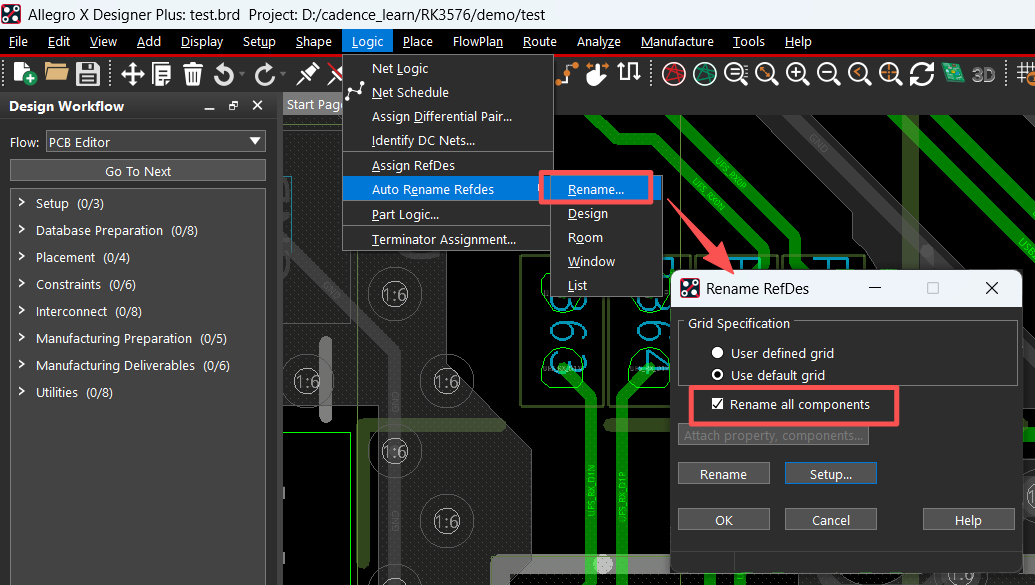Click the Fix pin icon
Image resolution: width=1035 pixels, height=585 pixels.
[x=308, y=73]
